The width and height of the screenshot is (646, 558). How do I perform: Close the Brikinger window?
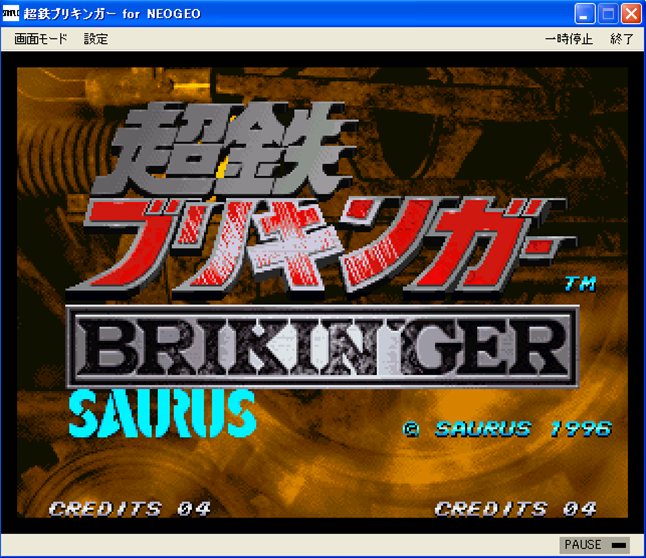pos(631,14)
